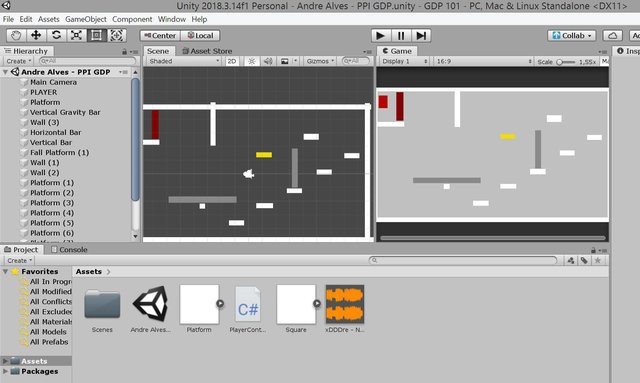This screenshot has height=383, width=640.
Task: Toggle handle rotation Local button
Action: click(200, 36)
